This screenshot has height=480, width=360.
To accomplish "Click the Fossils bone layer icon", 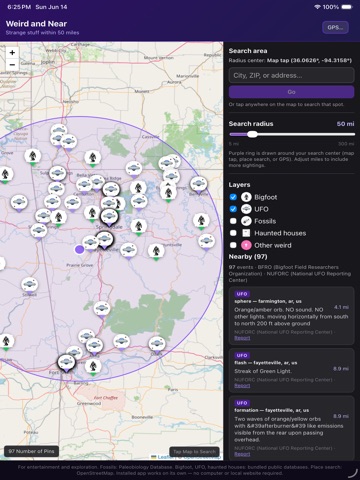I will (246, 221).
